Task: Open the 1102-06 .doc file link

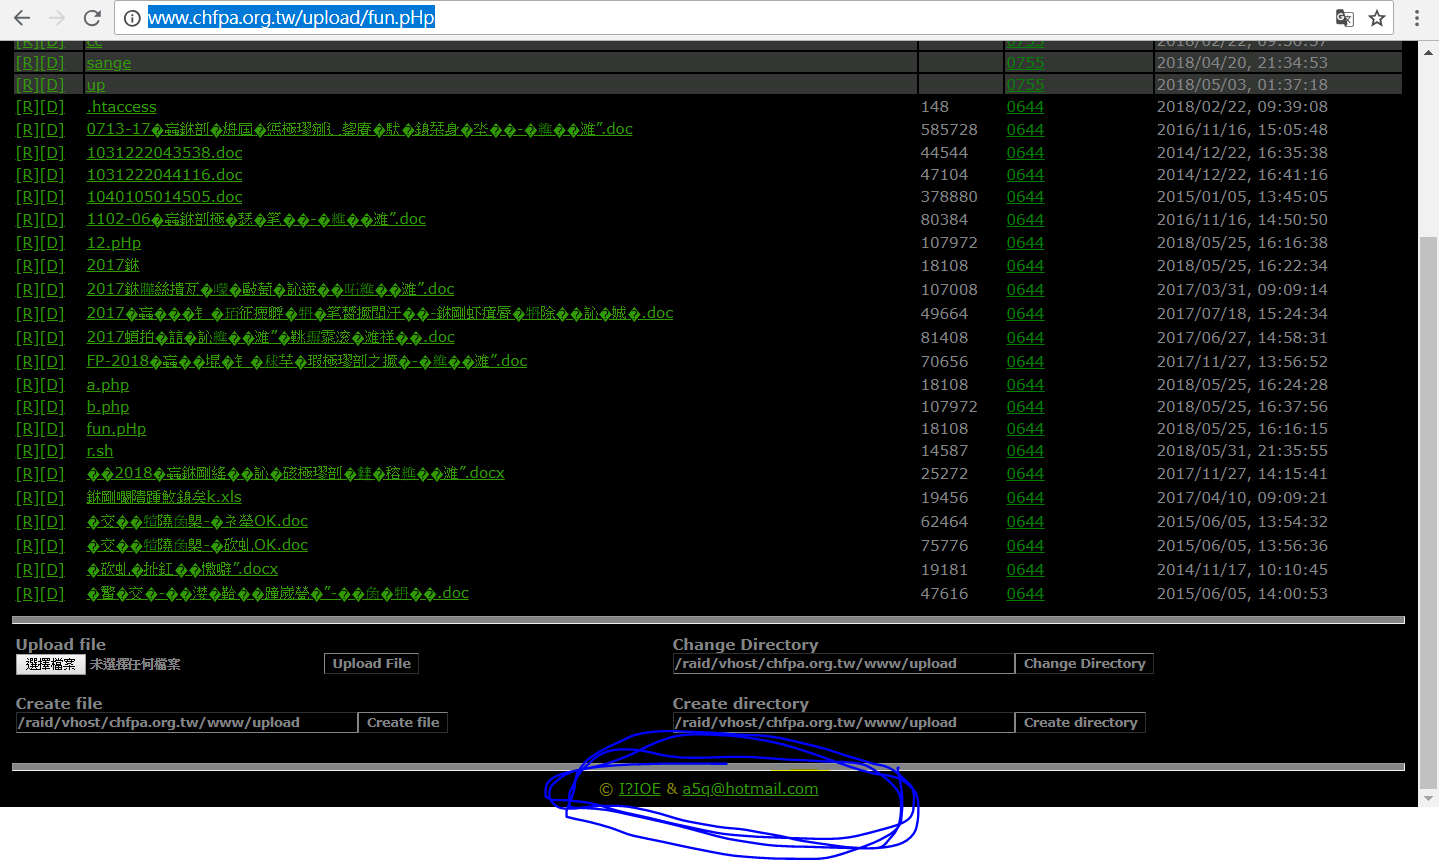Action: pos(256,219)
